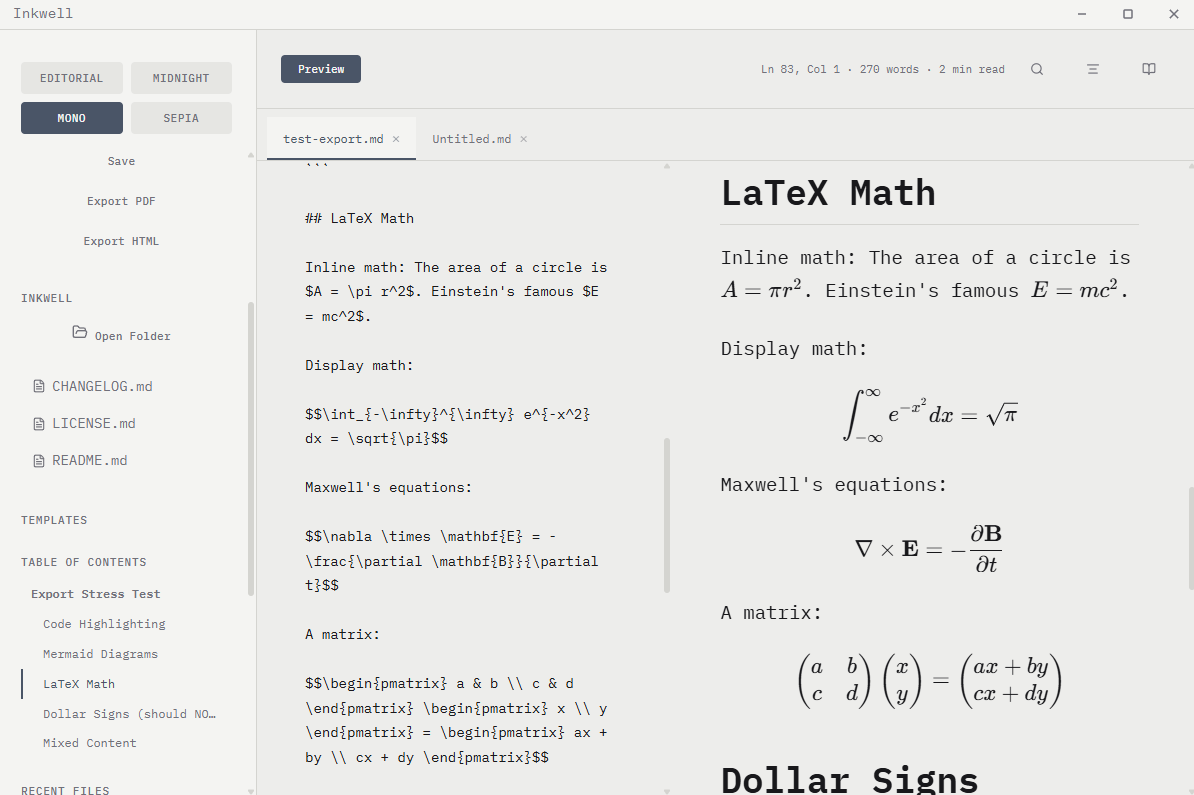The height and width of the screenshot is (795, 1194).
Task: Jump to Mermaid Diagrams in contents
Action: tap(101, 654)
